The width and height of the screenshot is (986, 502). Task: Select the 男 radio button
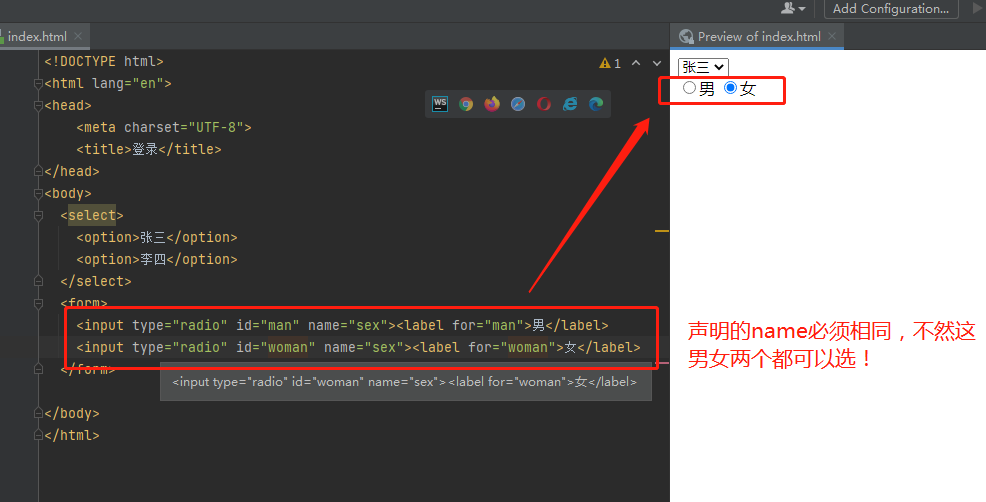pos(689,87)
